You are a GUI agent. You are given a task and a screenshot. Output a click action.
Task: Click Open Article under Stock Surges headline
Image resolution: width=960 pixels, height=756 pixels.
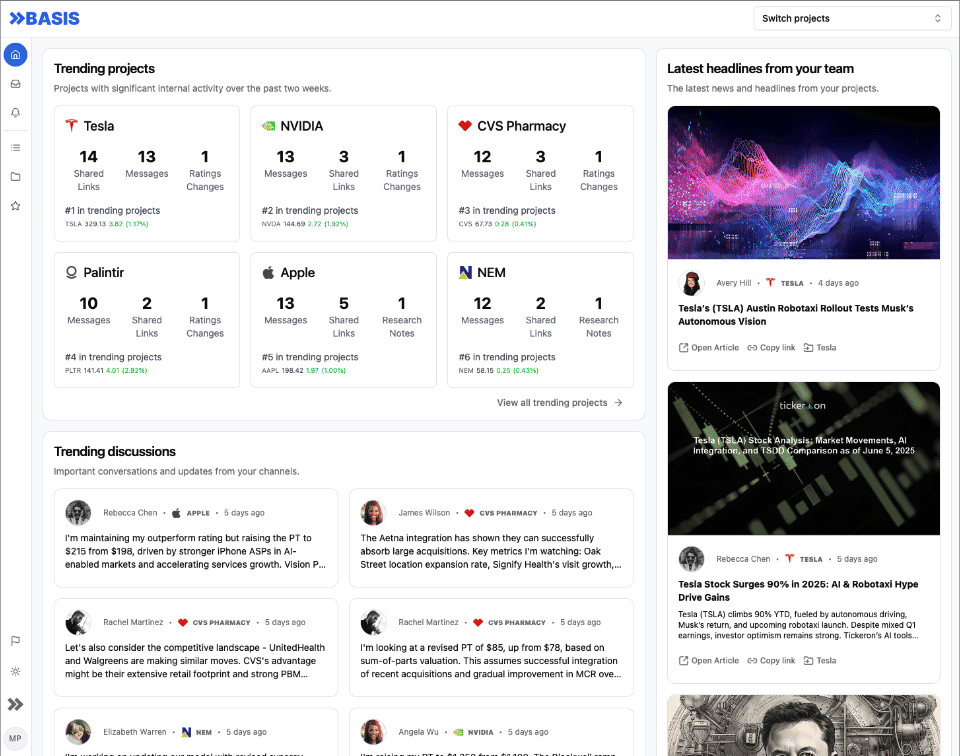point(709,661)
